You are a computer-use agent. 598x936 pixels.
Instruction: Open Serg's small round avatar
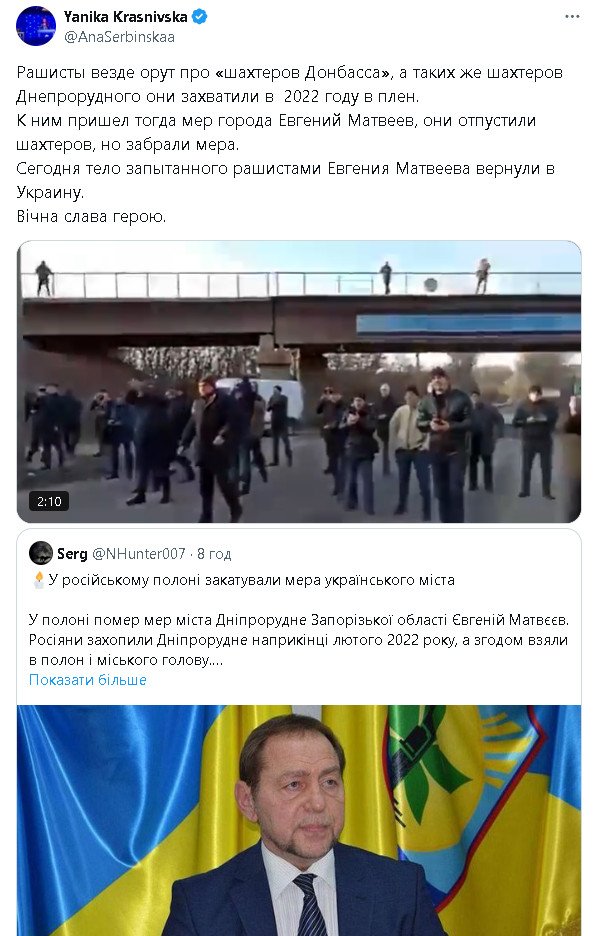tap(41, 553)
